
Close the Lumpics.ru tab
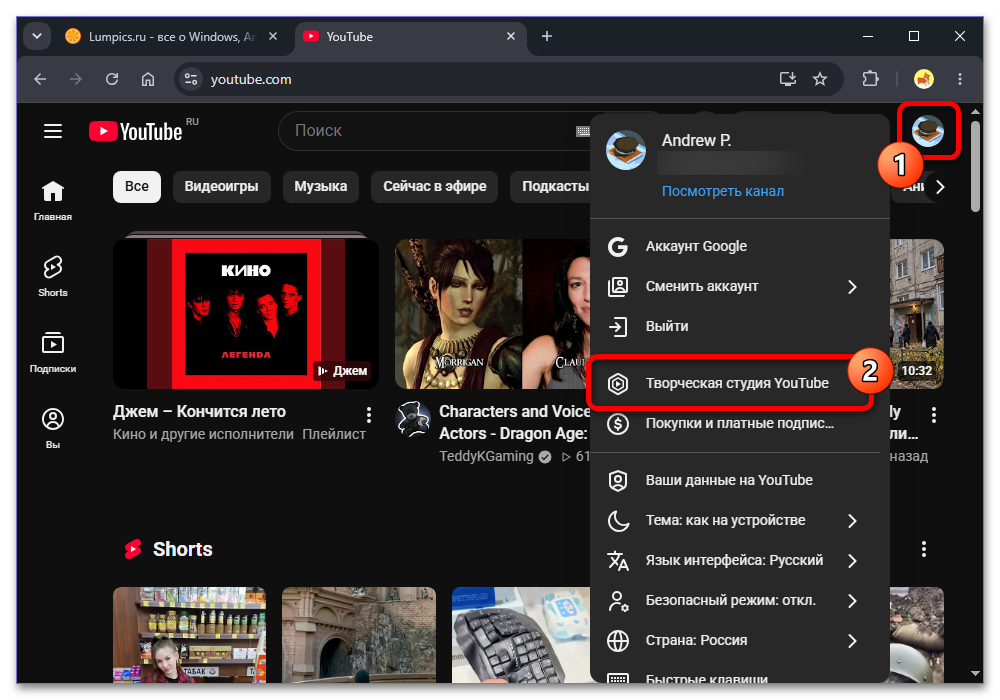click(273, 36)
